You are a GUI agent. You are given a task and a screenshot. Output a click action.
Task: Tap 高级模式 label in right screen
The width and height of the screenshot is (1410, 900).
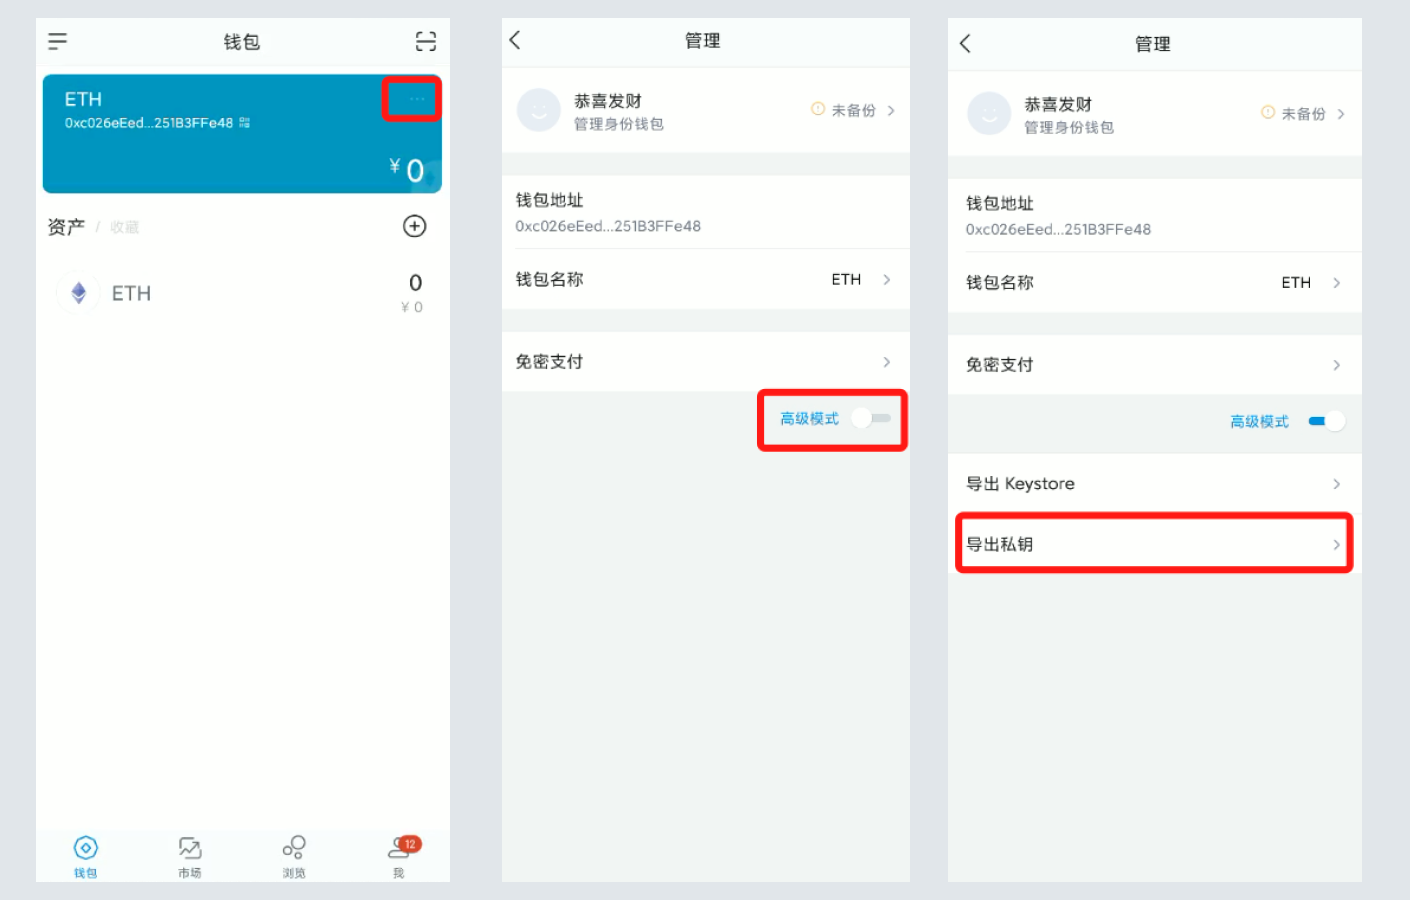coord(1259,421)
